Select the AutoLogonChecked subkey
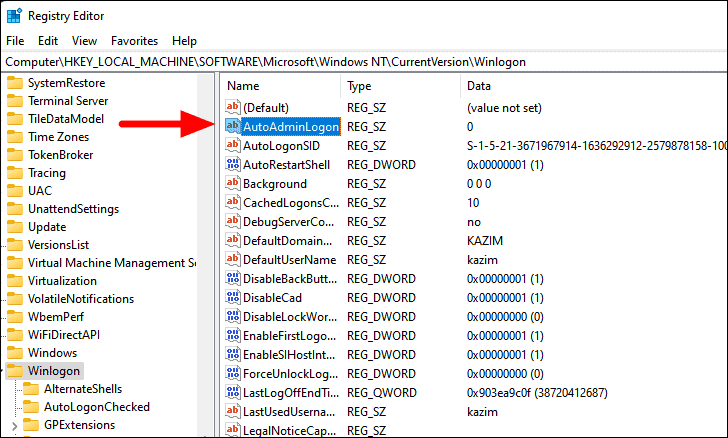The width and height of the screenshot is (728, 438). [97, 407]
